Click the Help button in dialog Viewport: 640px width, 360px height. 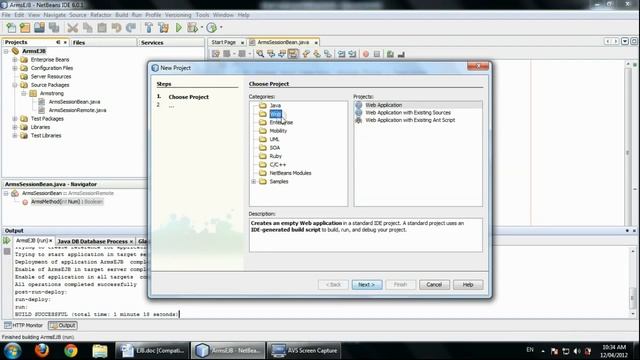point(468,284)
